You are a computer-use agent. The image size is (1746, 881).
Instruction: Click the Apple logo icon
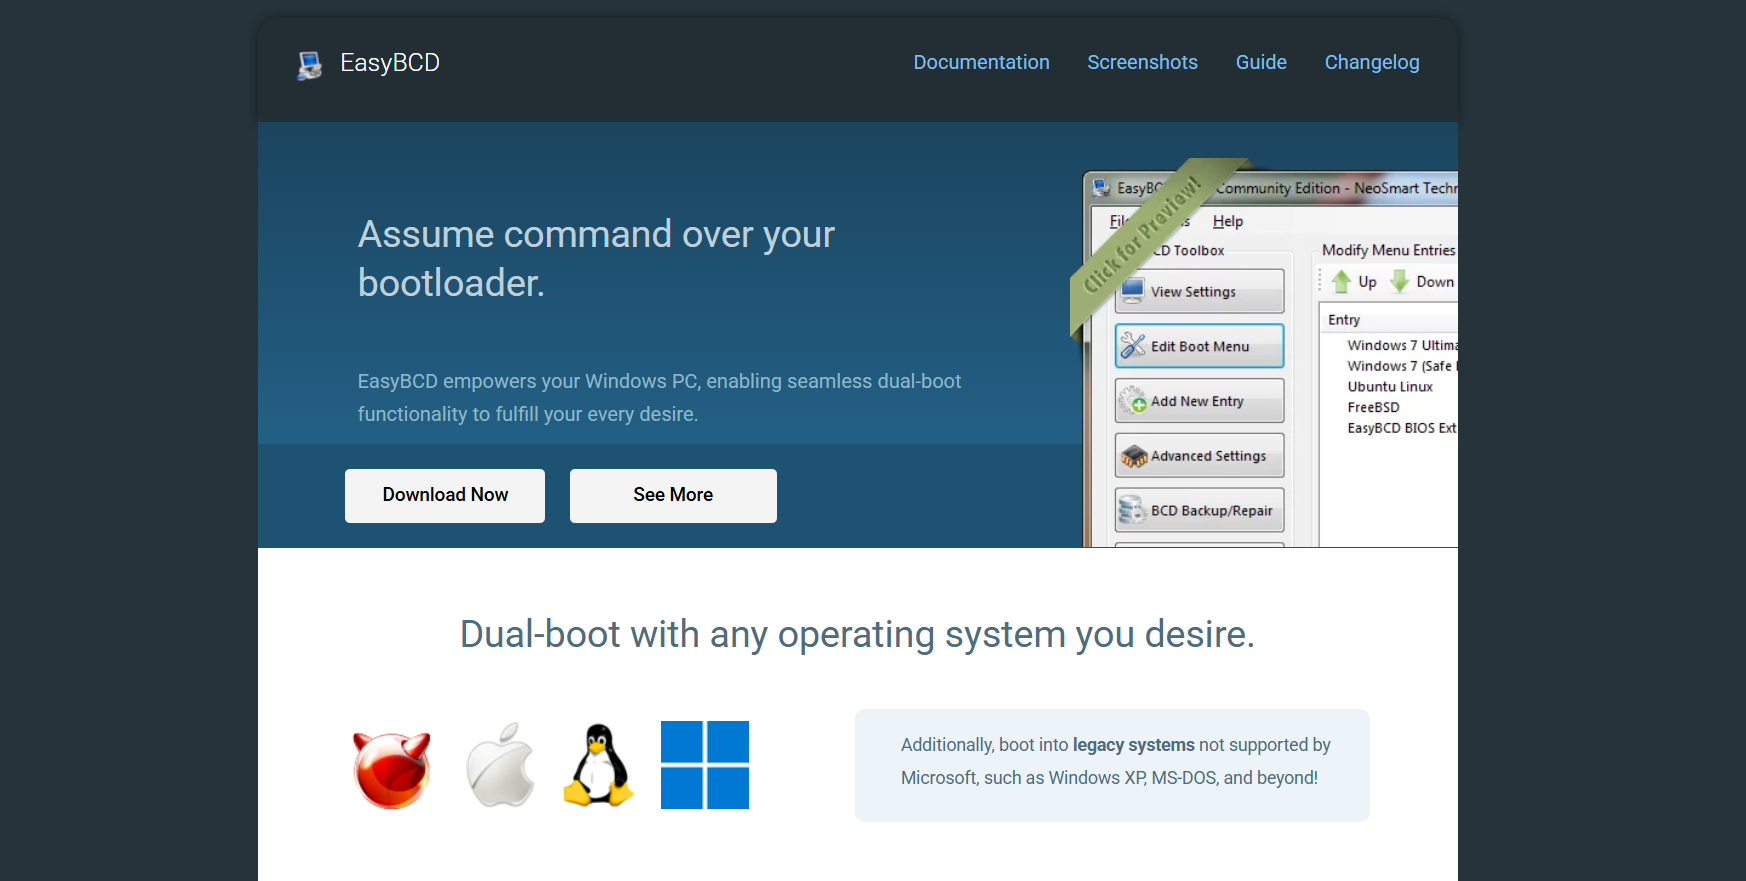(500, 765)
